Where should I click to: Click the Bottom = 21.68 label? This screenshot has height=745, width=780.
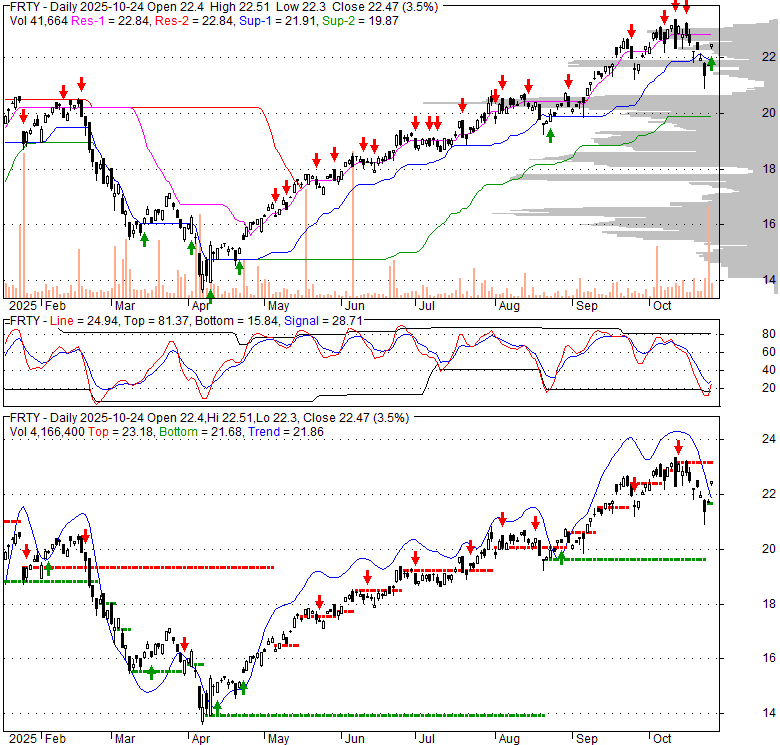pyautogui.click(x=200, y=432)
